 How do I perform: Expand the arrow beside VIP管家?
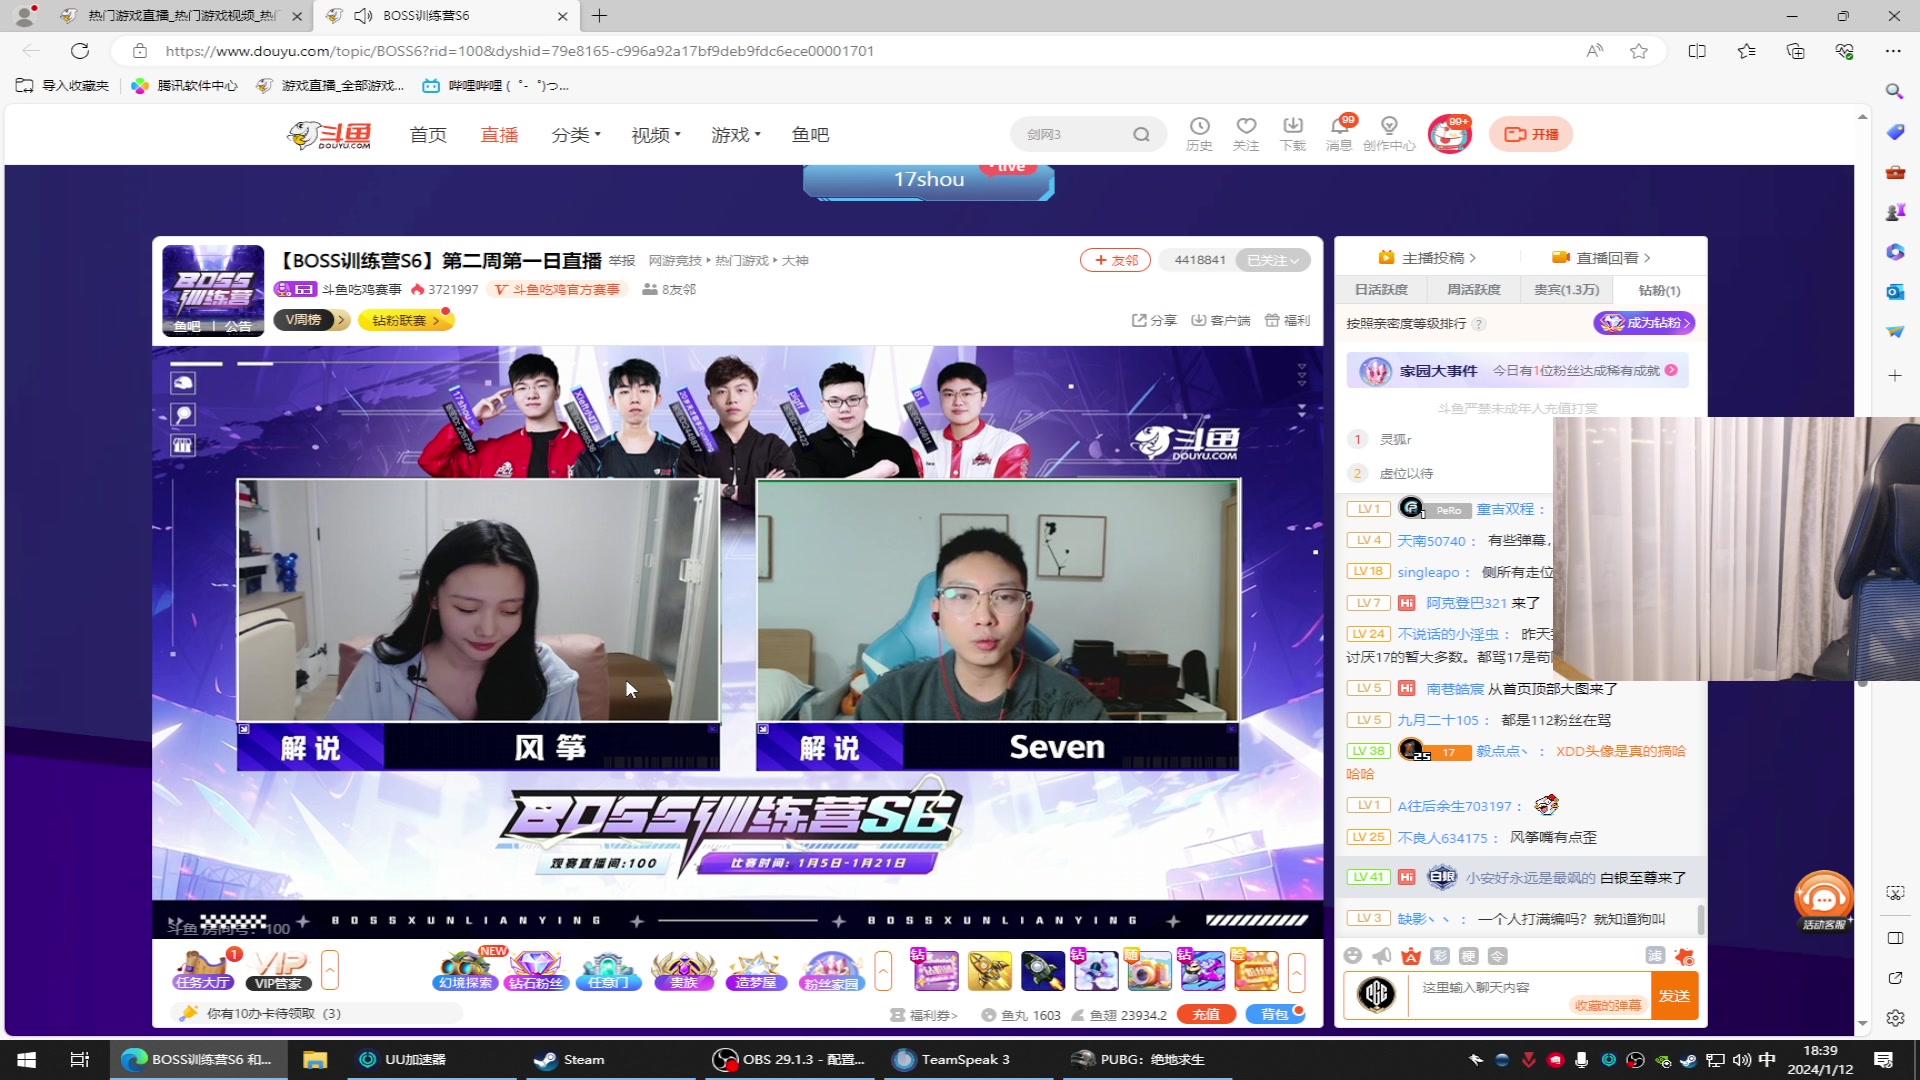pos(329,970)
